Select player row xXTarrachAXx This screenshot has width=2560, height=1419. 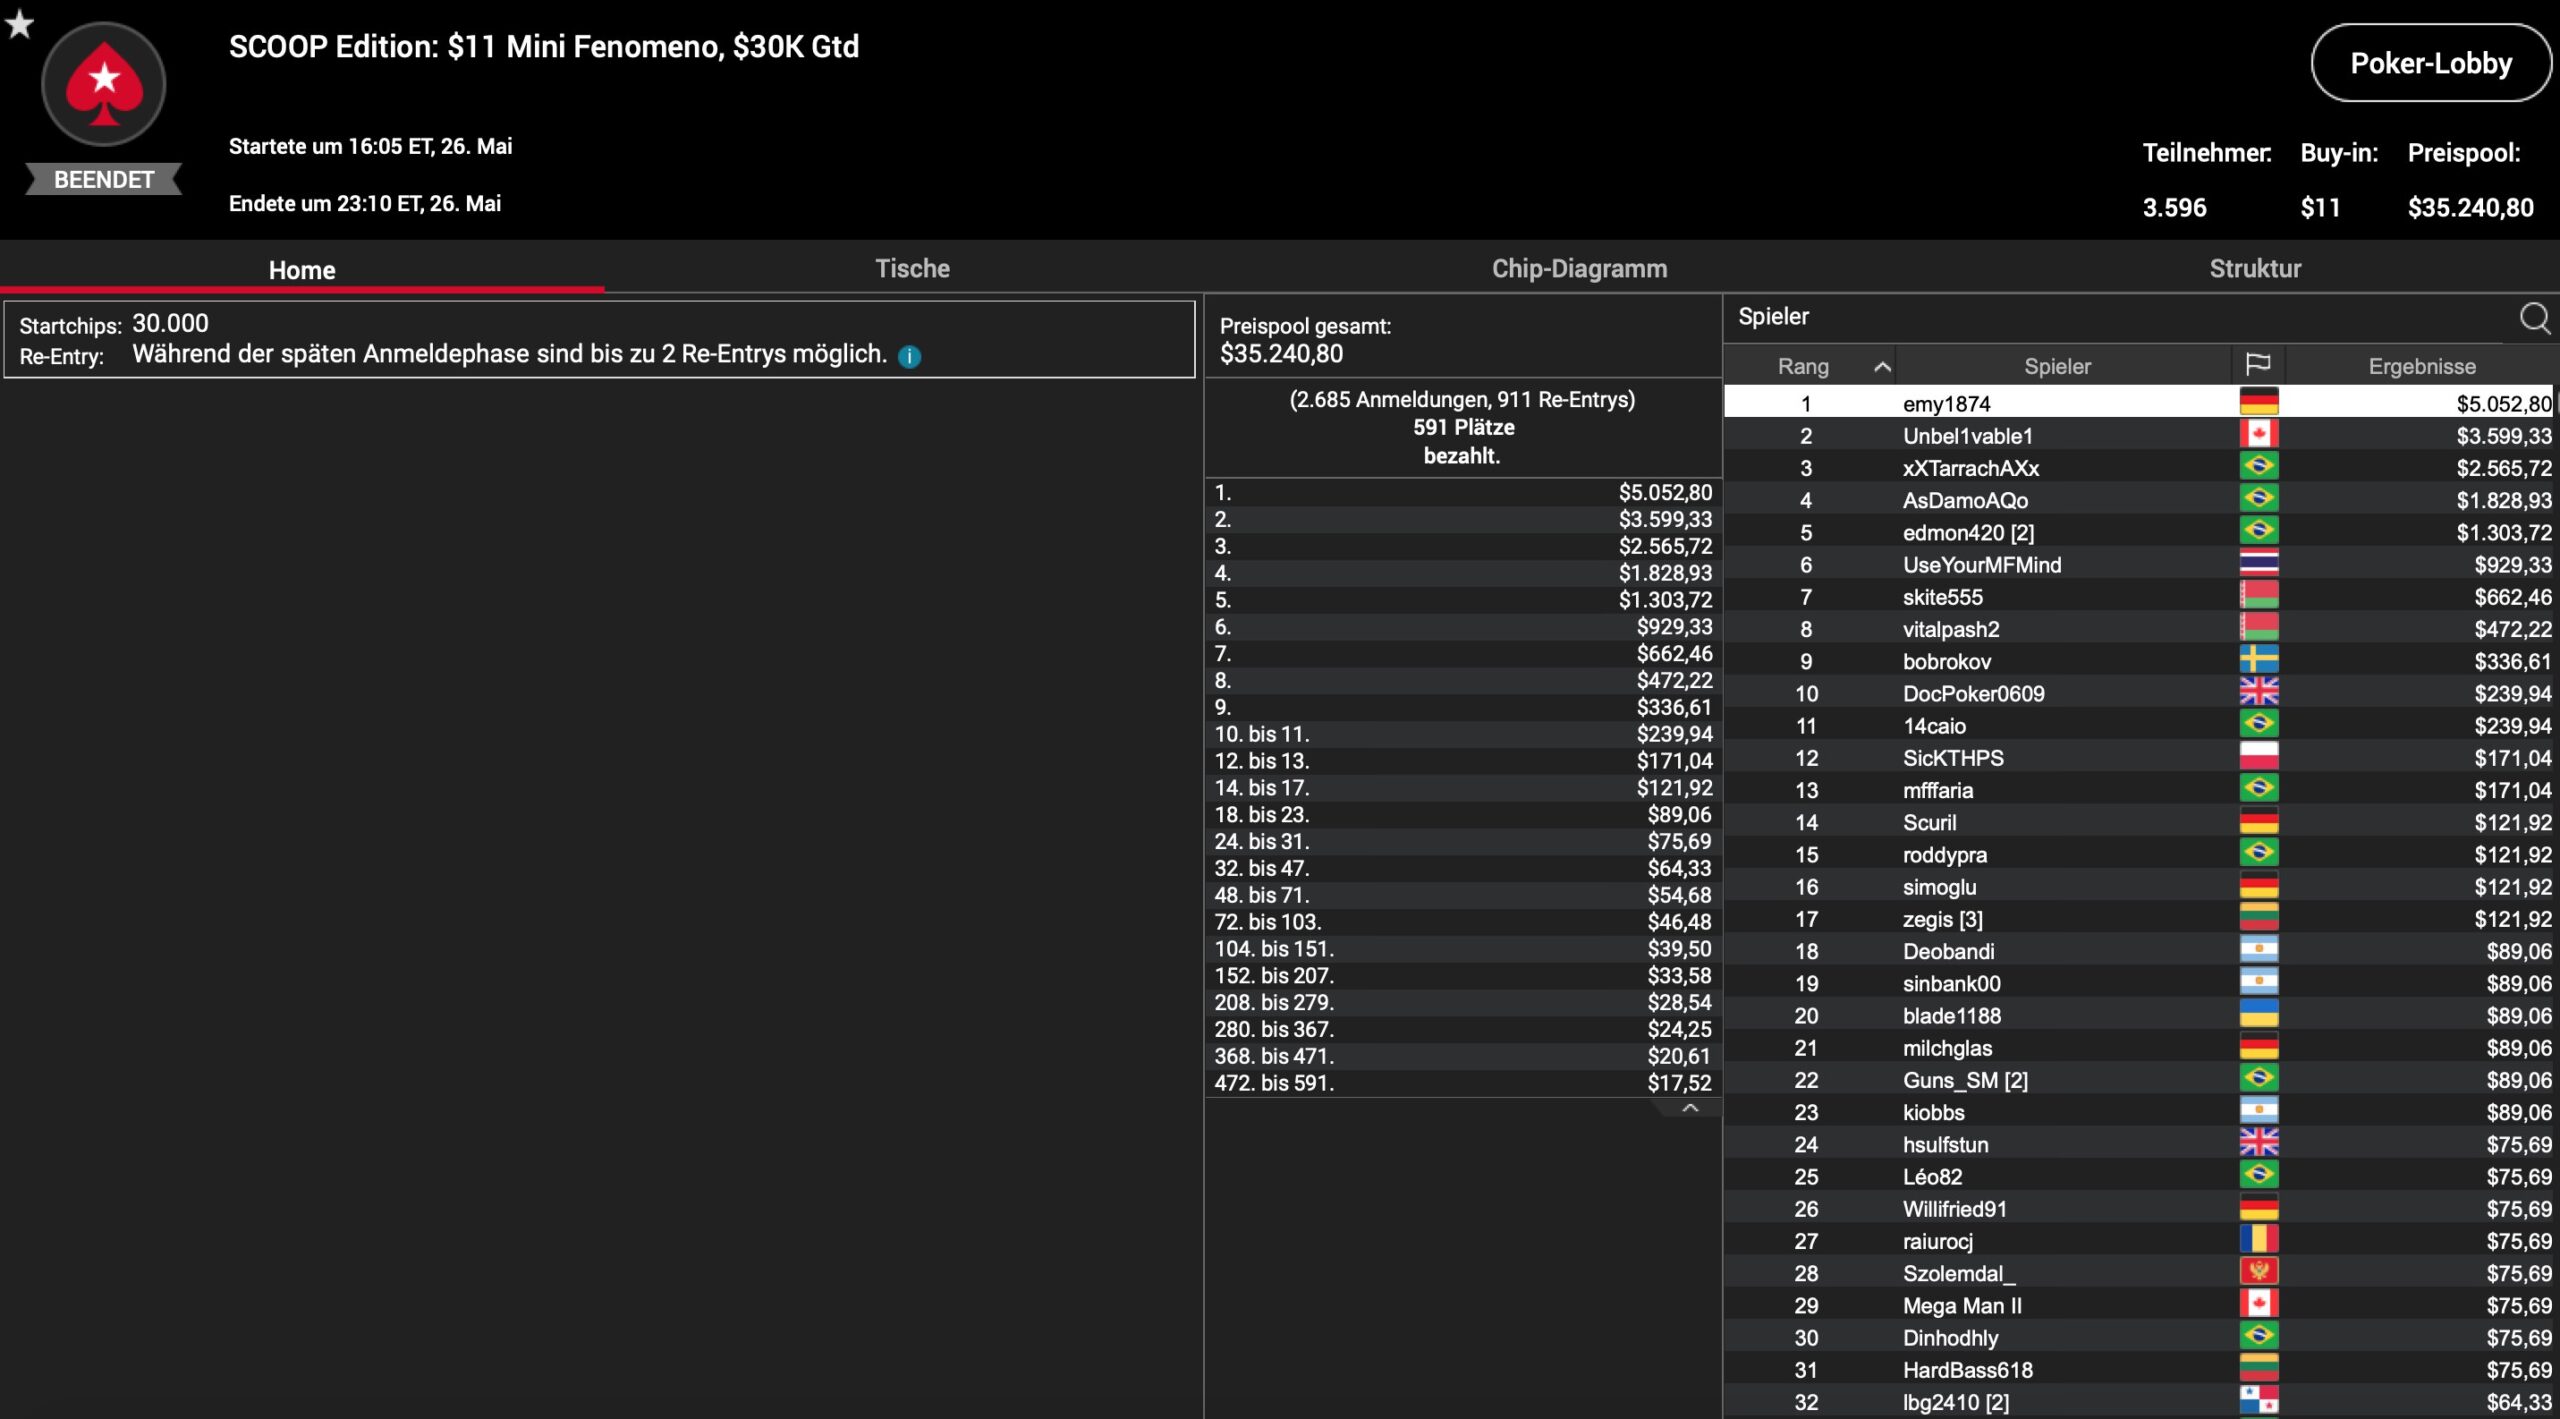[x=1969, y=468]
